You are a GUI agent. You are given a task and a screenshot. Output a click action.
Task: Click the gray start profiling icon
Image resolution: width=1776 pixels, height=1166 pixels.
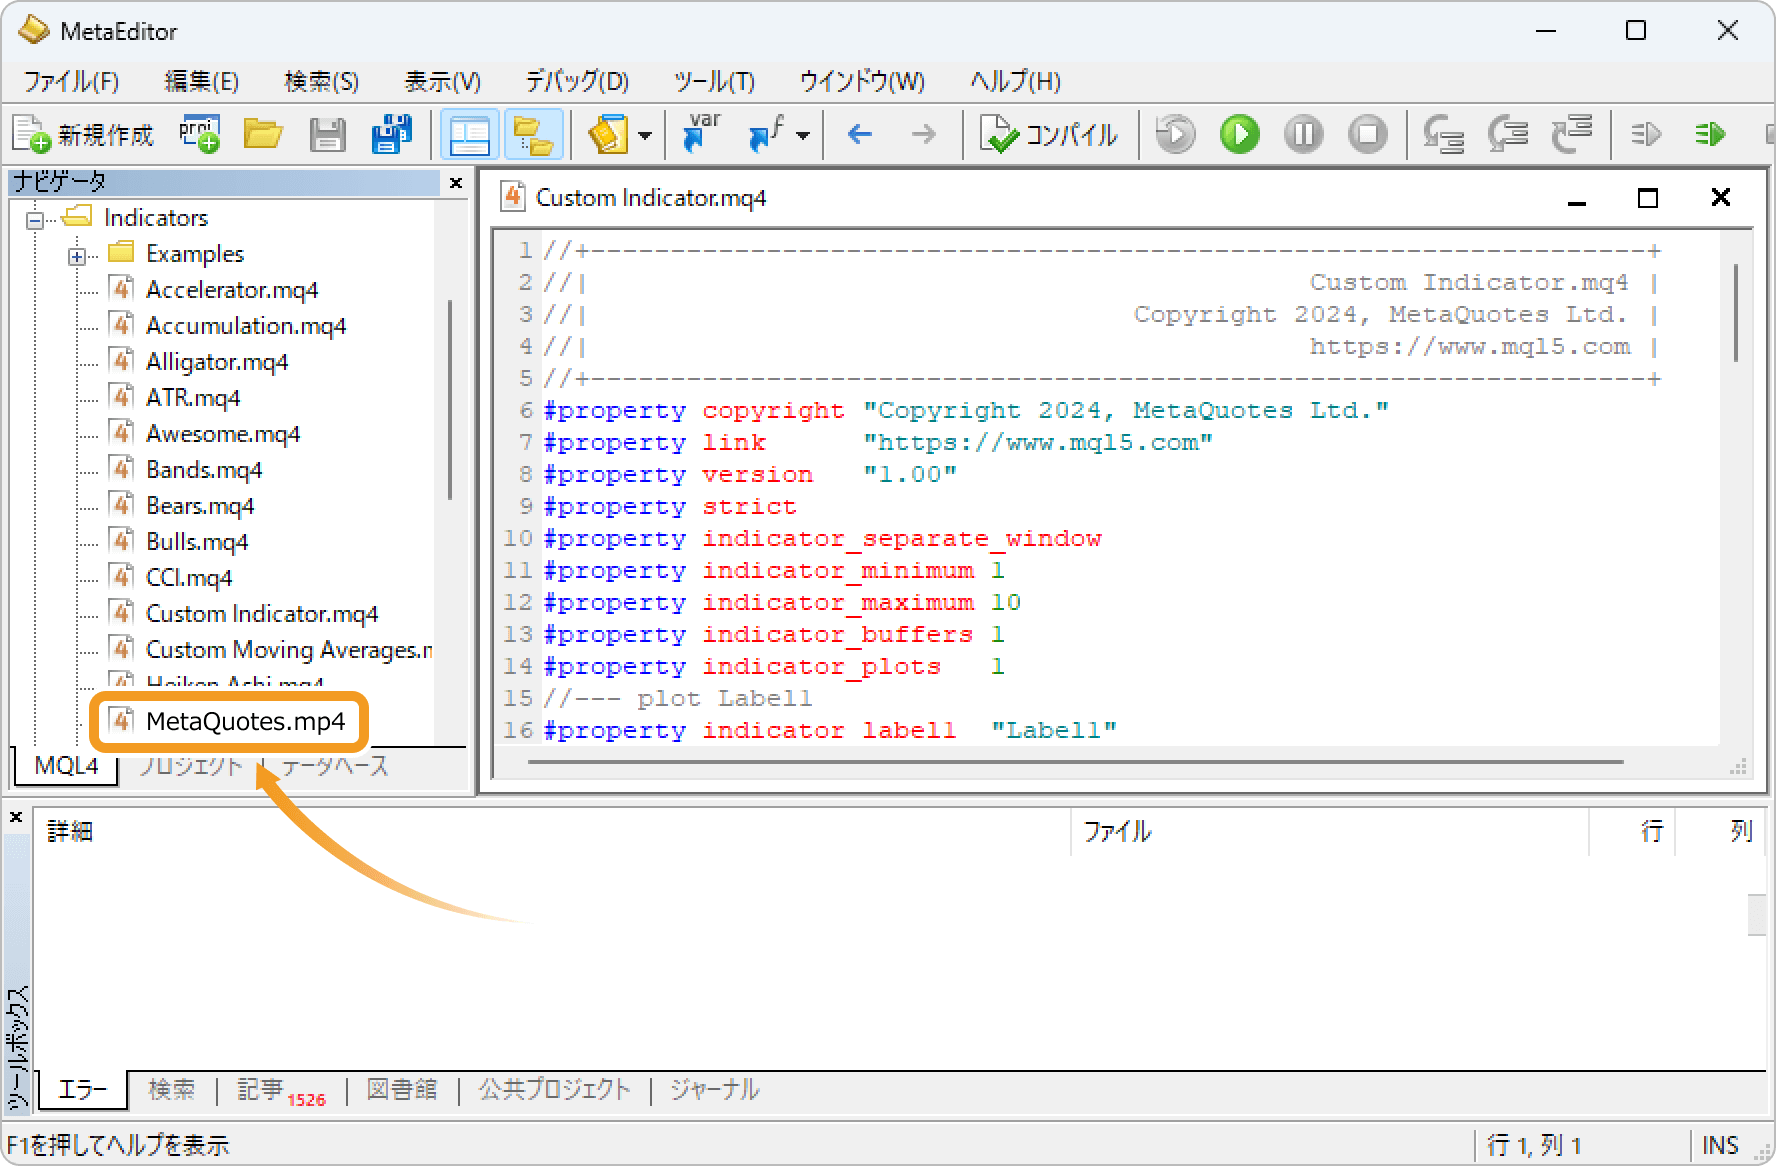1646,134
